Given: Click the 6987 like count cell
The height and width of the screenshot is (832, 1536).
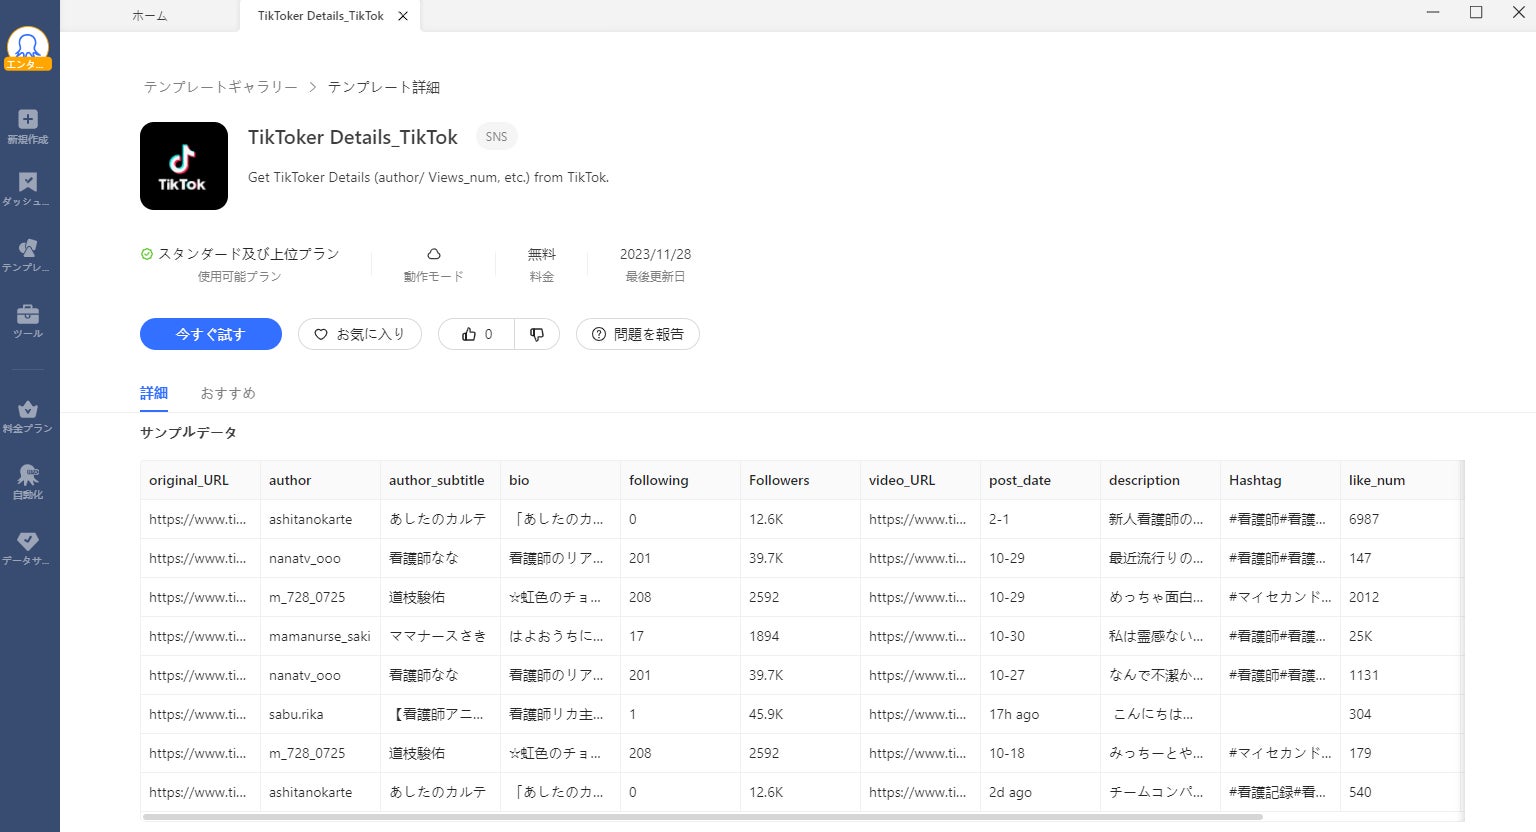Looking at the screenshot, I should pos(1400,519).
